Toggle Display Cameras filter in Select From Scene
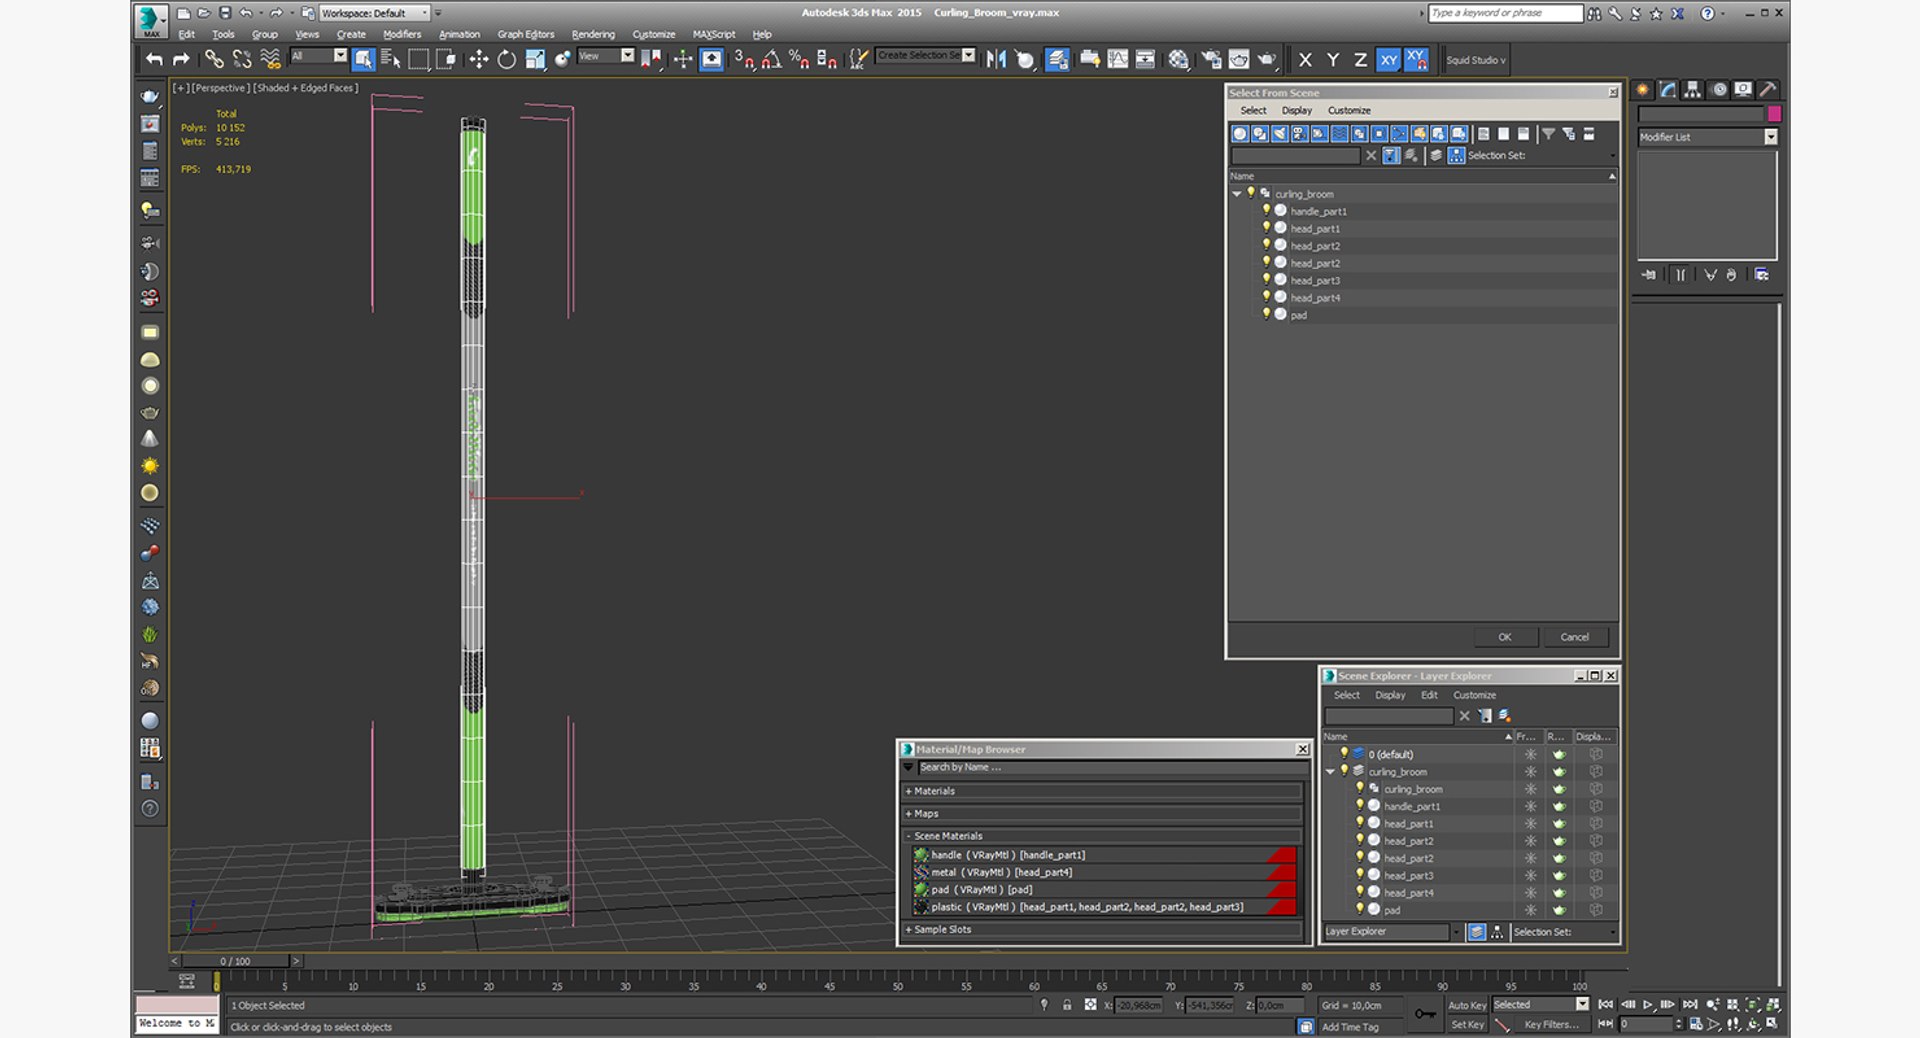Image resolution: width=1920 pixels, height=1038 pixels. coord(1300,134)
